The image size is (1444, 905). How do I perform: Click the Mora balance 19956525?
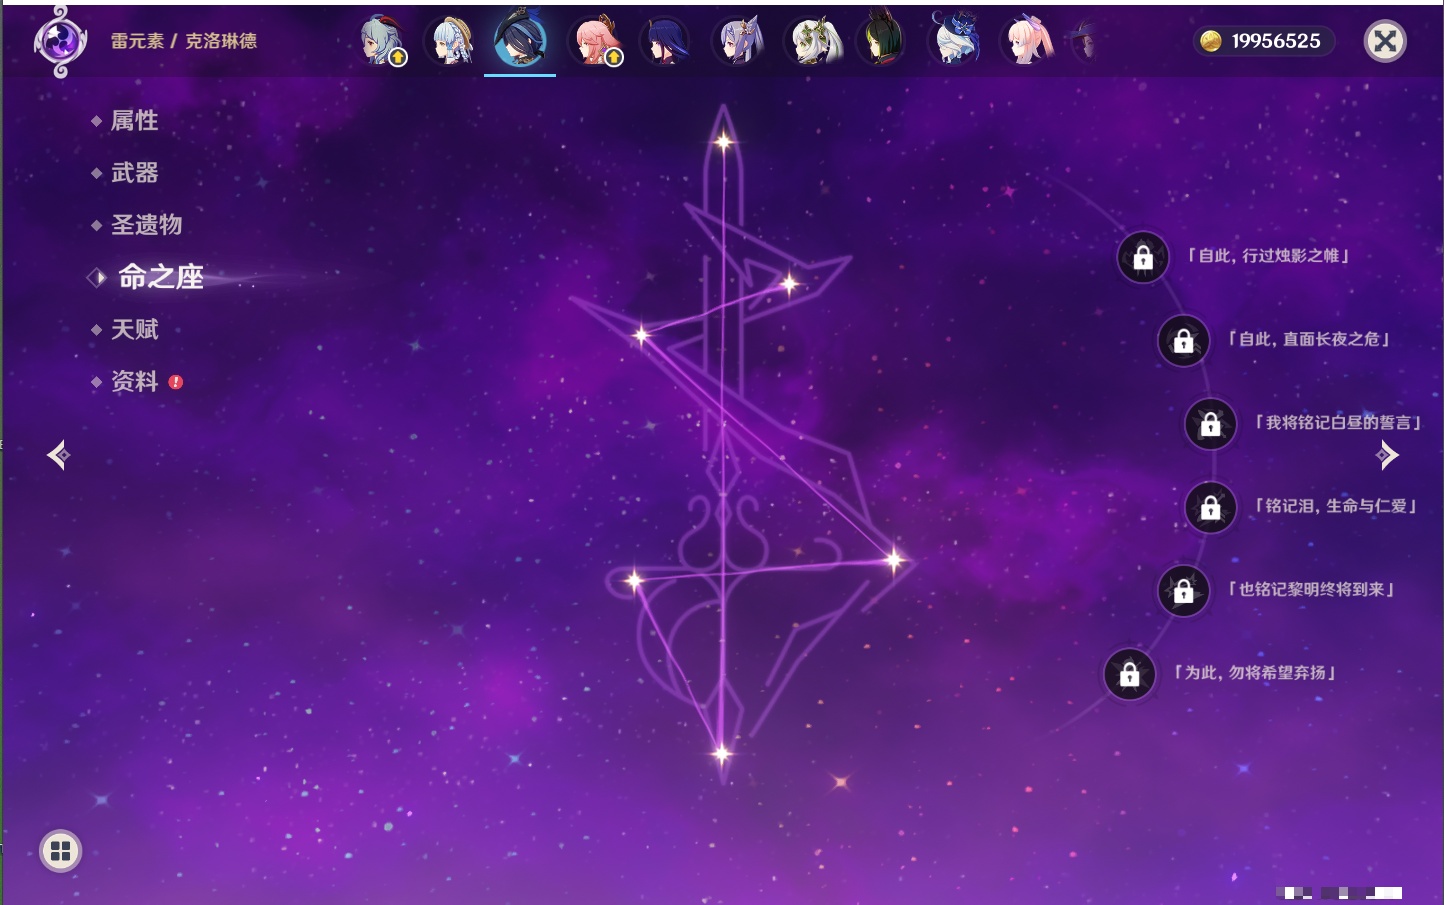(1276, 41)
